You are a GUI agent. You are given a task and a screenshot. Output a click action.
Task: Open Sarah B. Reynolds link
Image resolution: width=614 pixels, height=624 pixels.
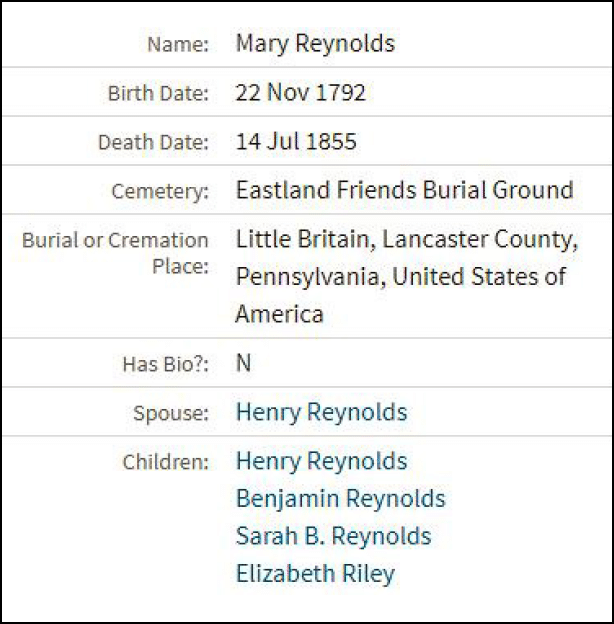pos(333,536)
